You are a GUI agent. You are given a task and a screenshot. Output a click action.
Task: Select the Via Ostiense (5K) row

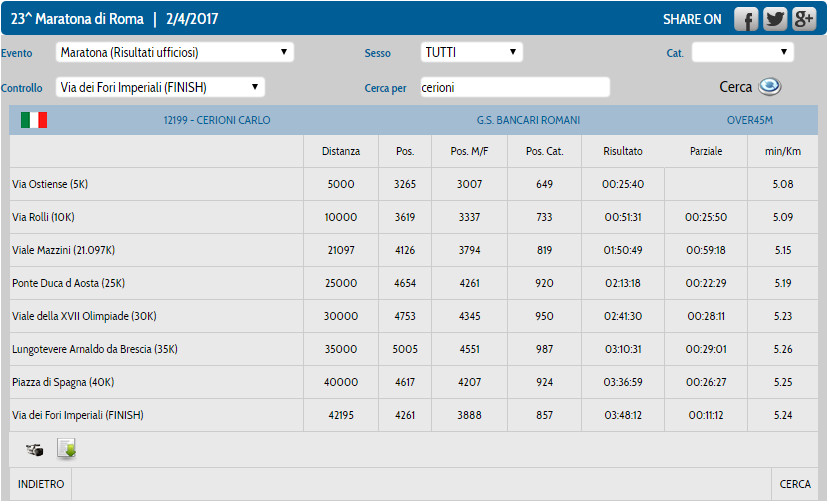coord(50,184)
